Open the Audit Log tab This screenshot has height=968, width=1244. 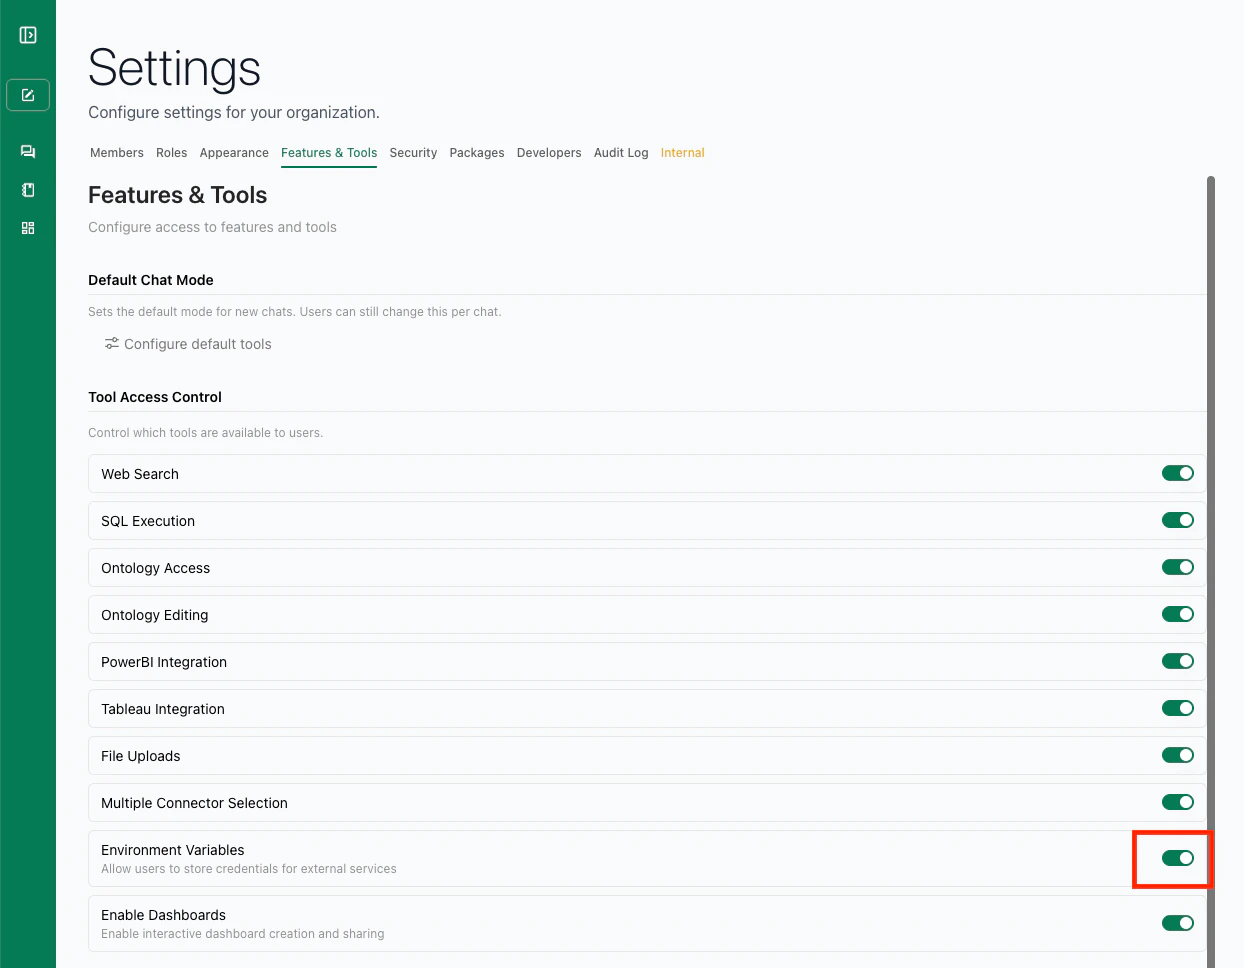pos(620,152)
